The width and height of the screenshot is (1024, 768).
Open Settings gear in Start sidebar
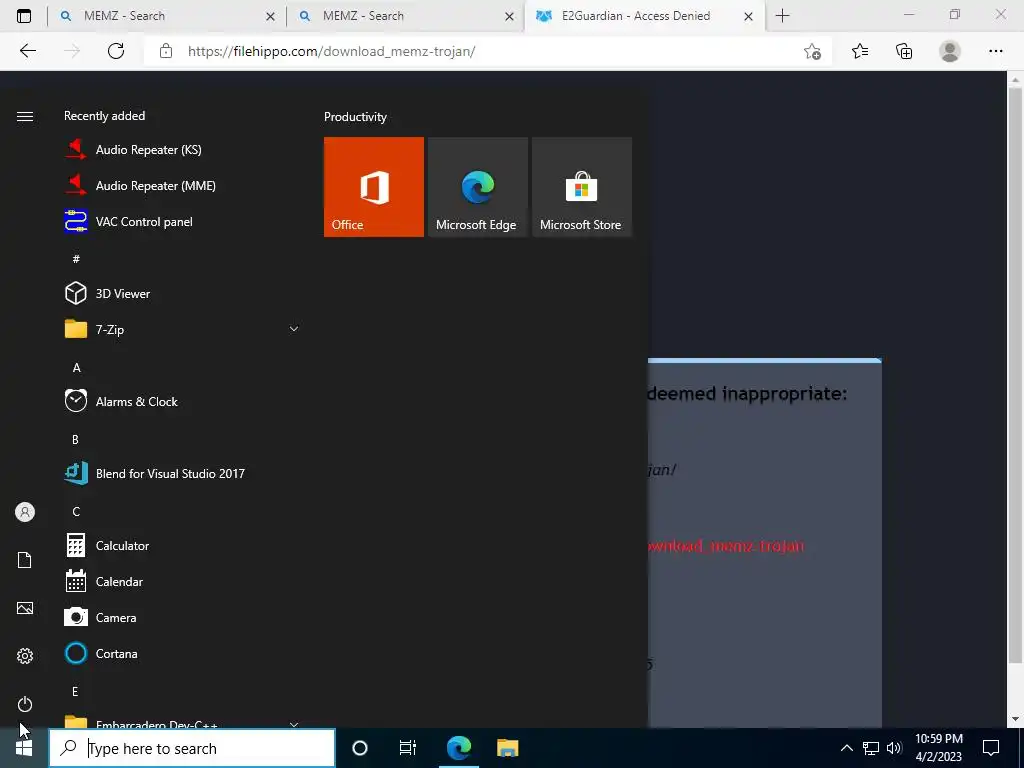coord(25,656)
